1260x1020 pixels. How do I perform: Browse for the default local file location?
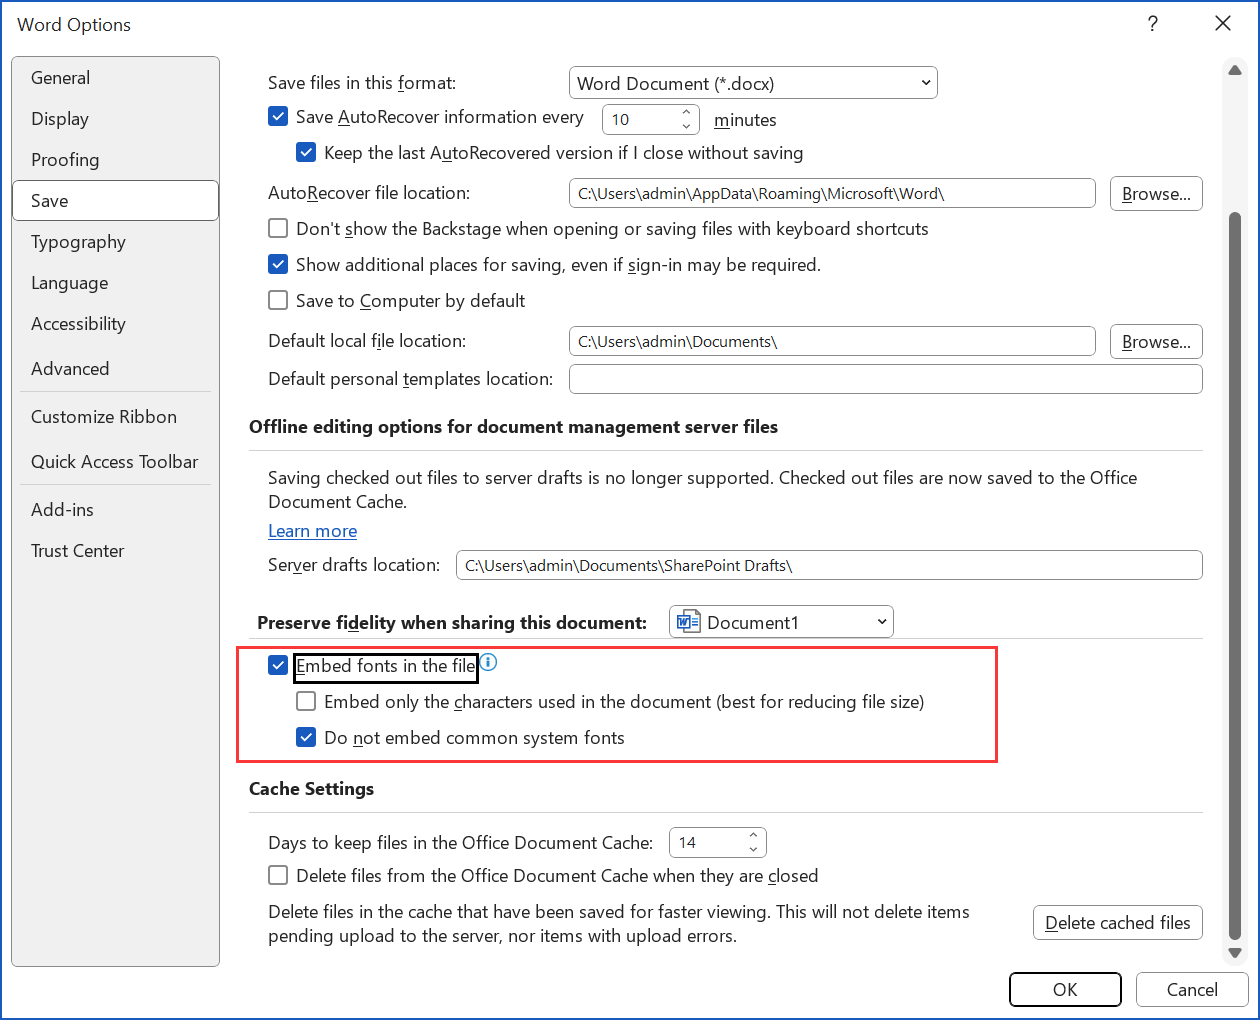point(1156,341)
